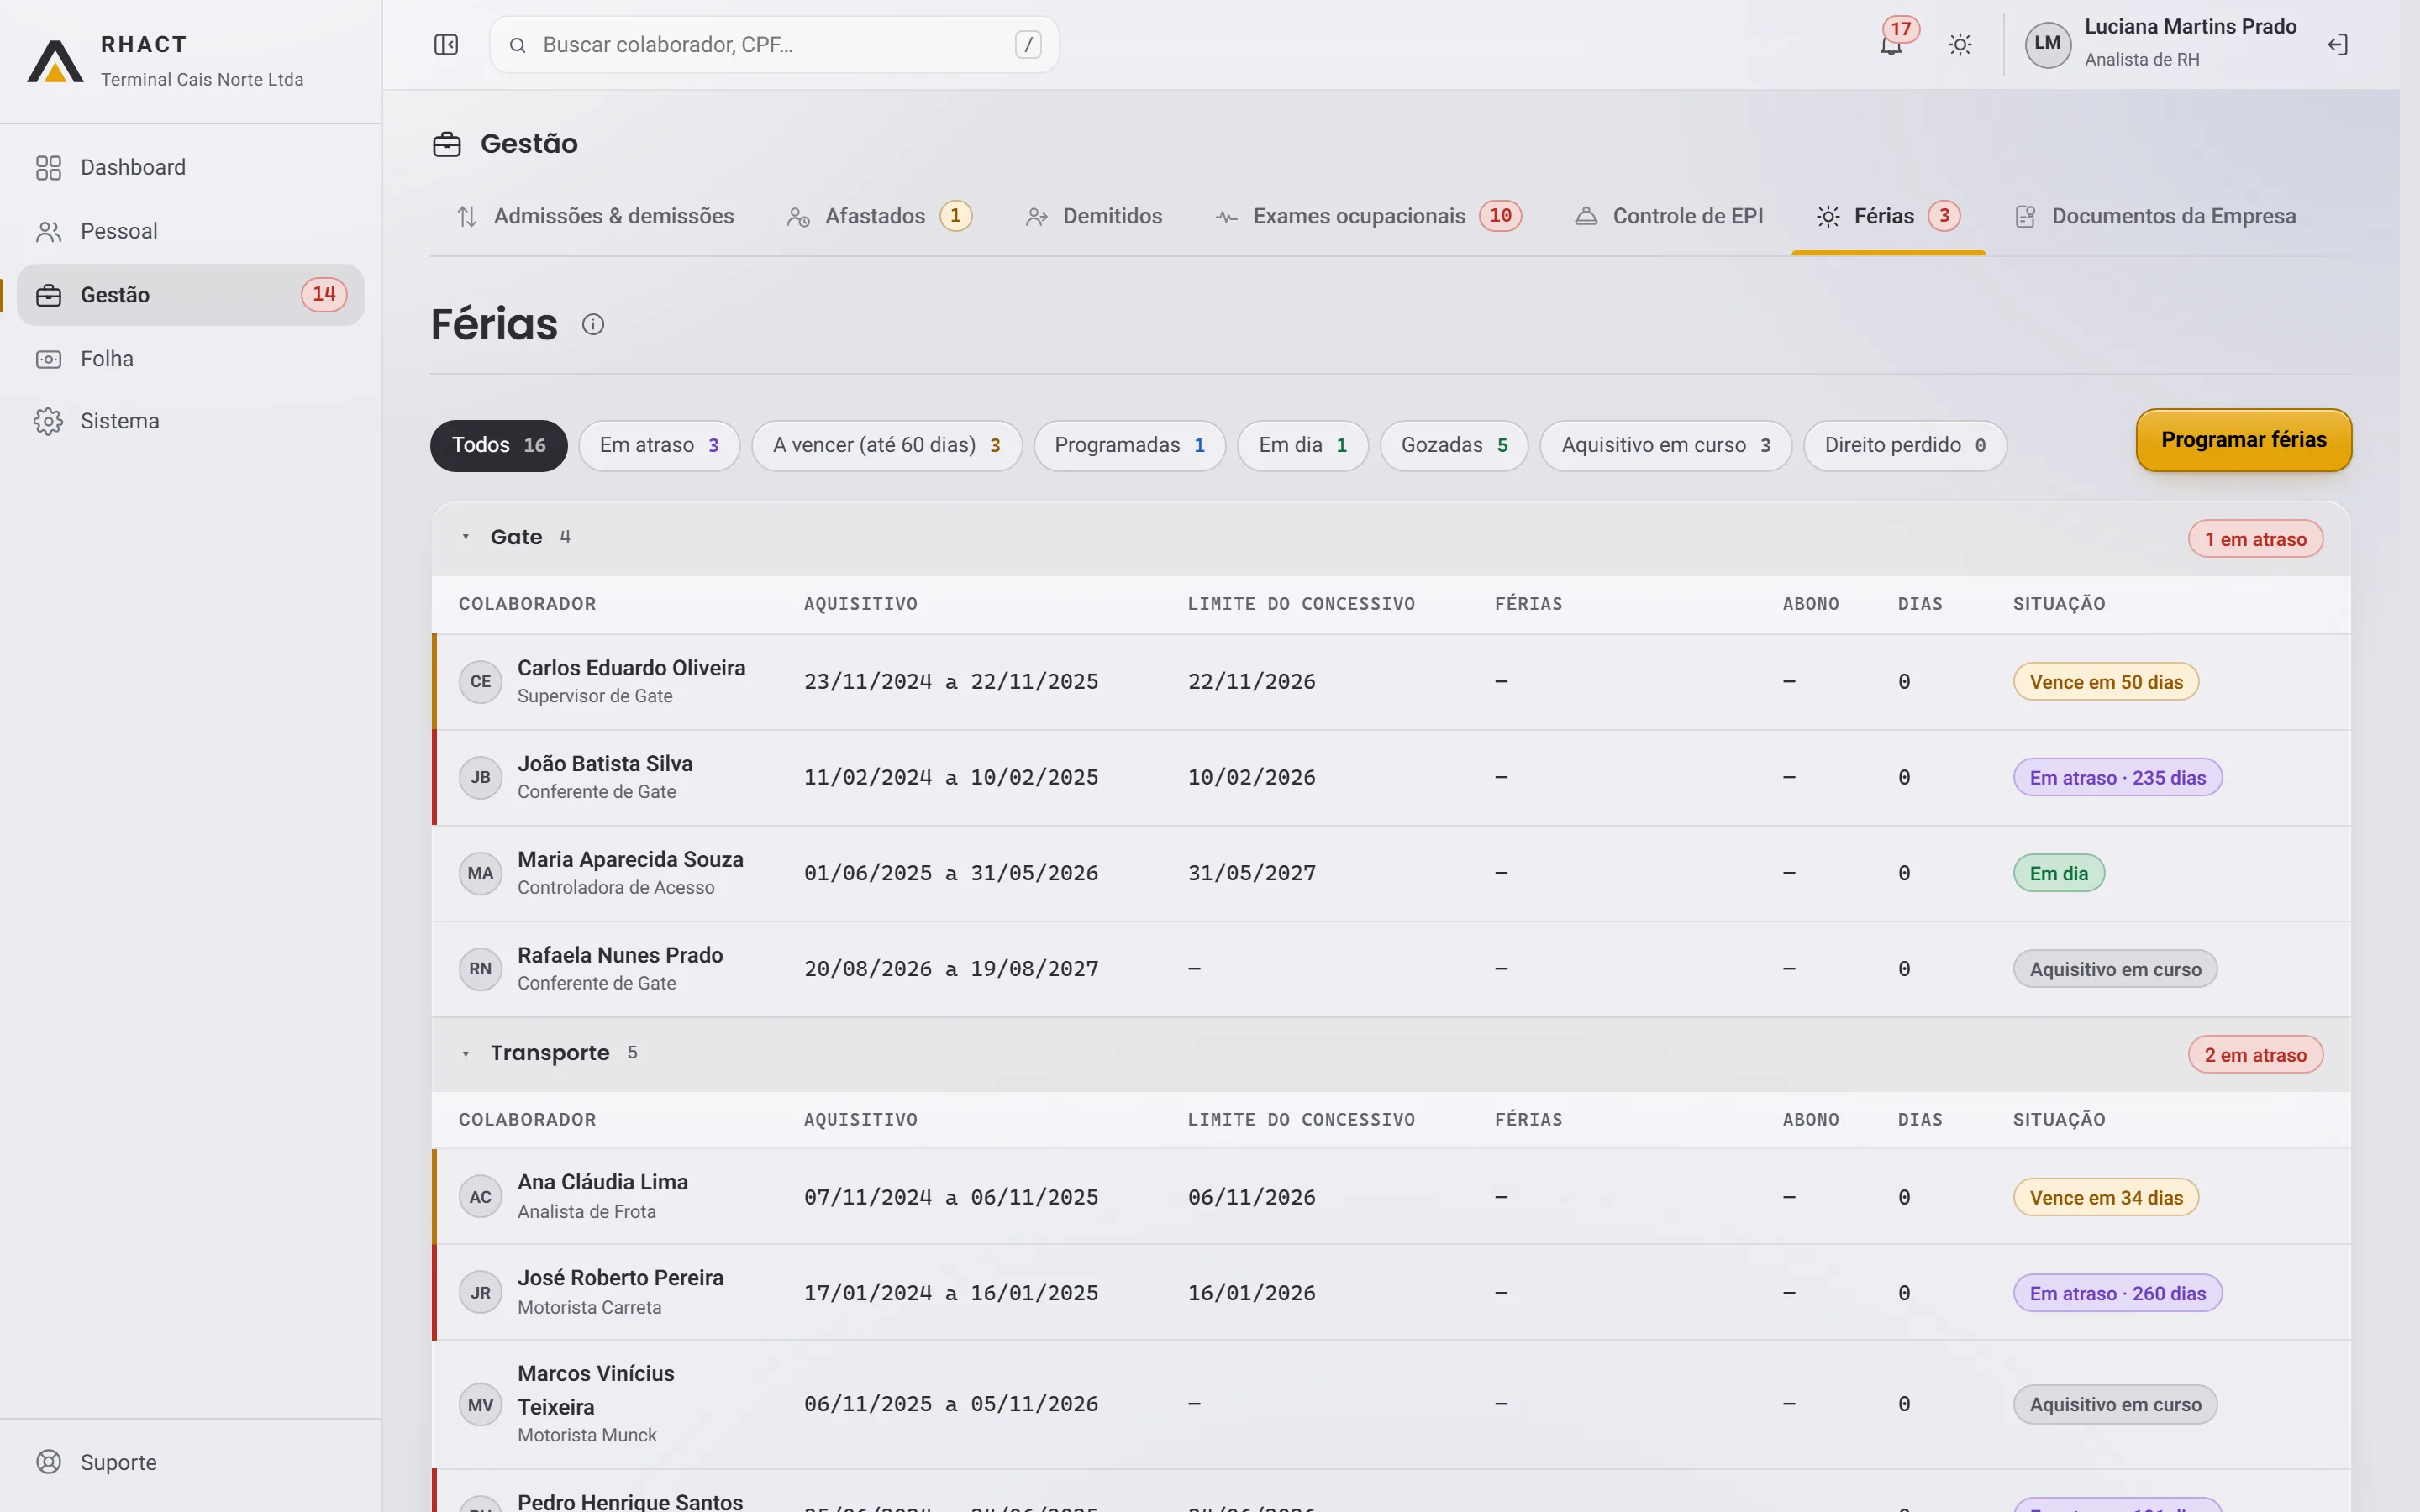Toggle the sidebar collapse icon
The image size is (2420, 1512).
click(x=446, y=44)
